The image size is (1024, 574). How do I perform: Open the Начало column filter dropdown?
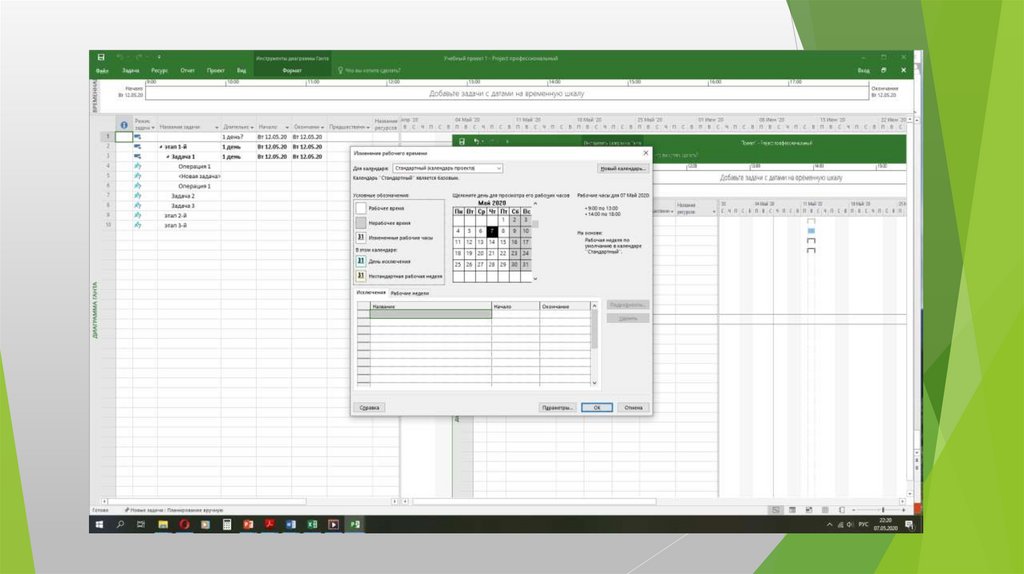(285, 127)
